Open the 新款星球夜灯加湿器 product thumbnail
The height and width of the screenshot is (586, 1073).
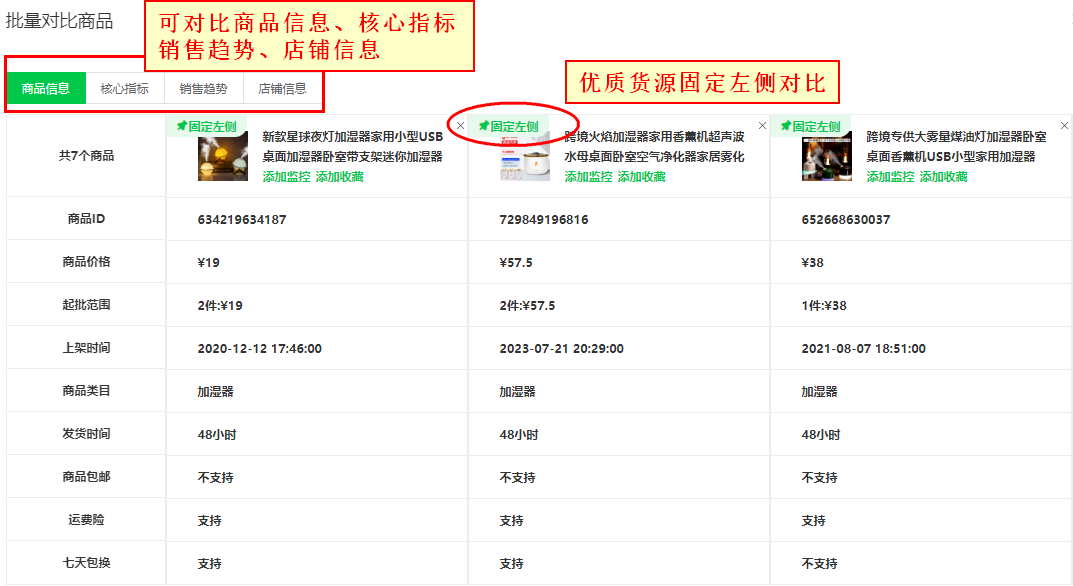(223, 157)
